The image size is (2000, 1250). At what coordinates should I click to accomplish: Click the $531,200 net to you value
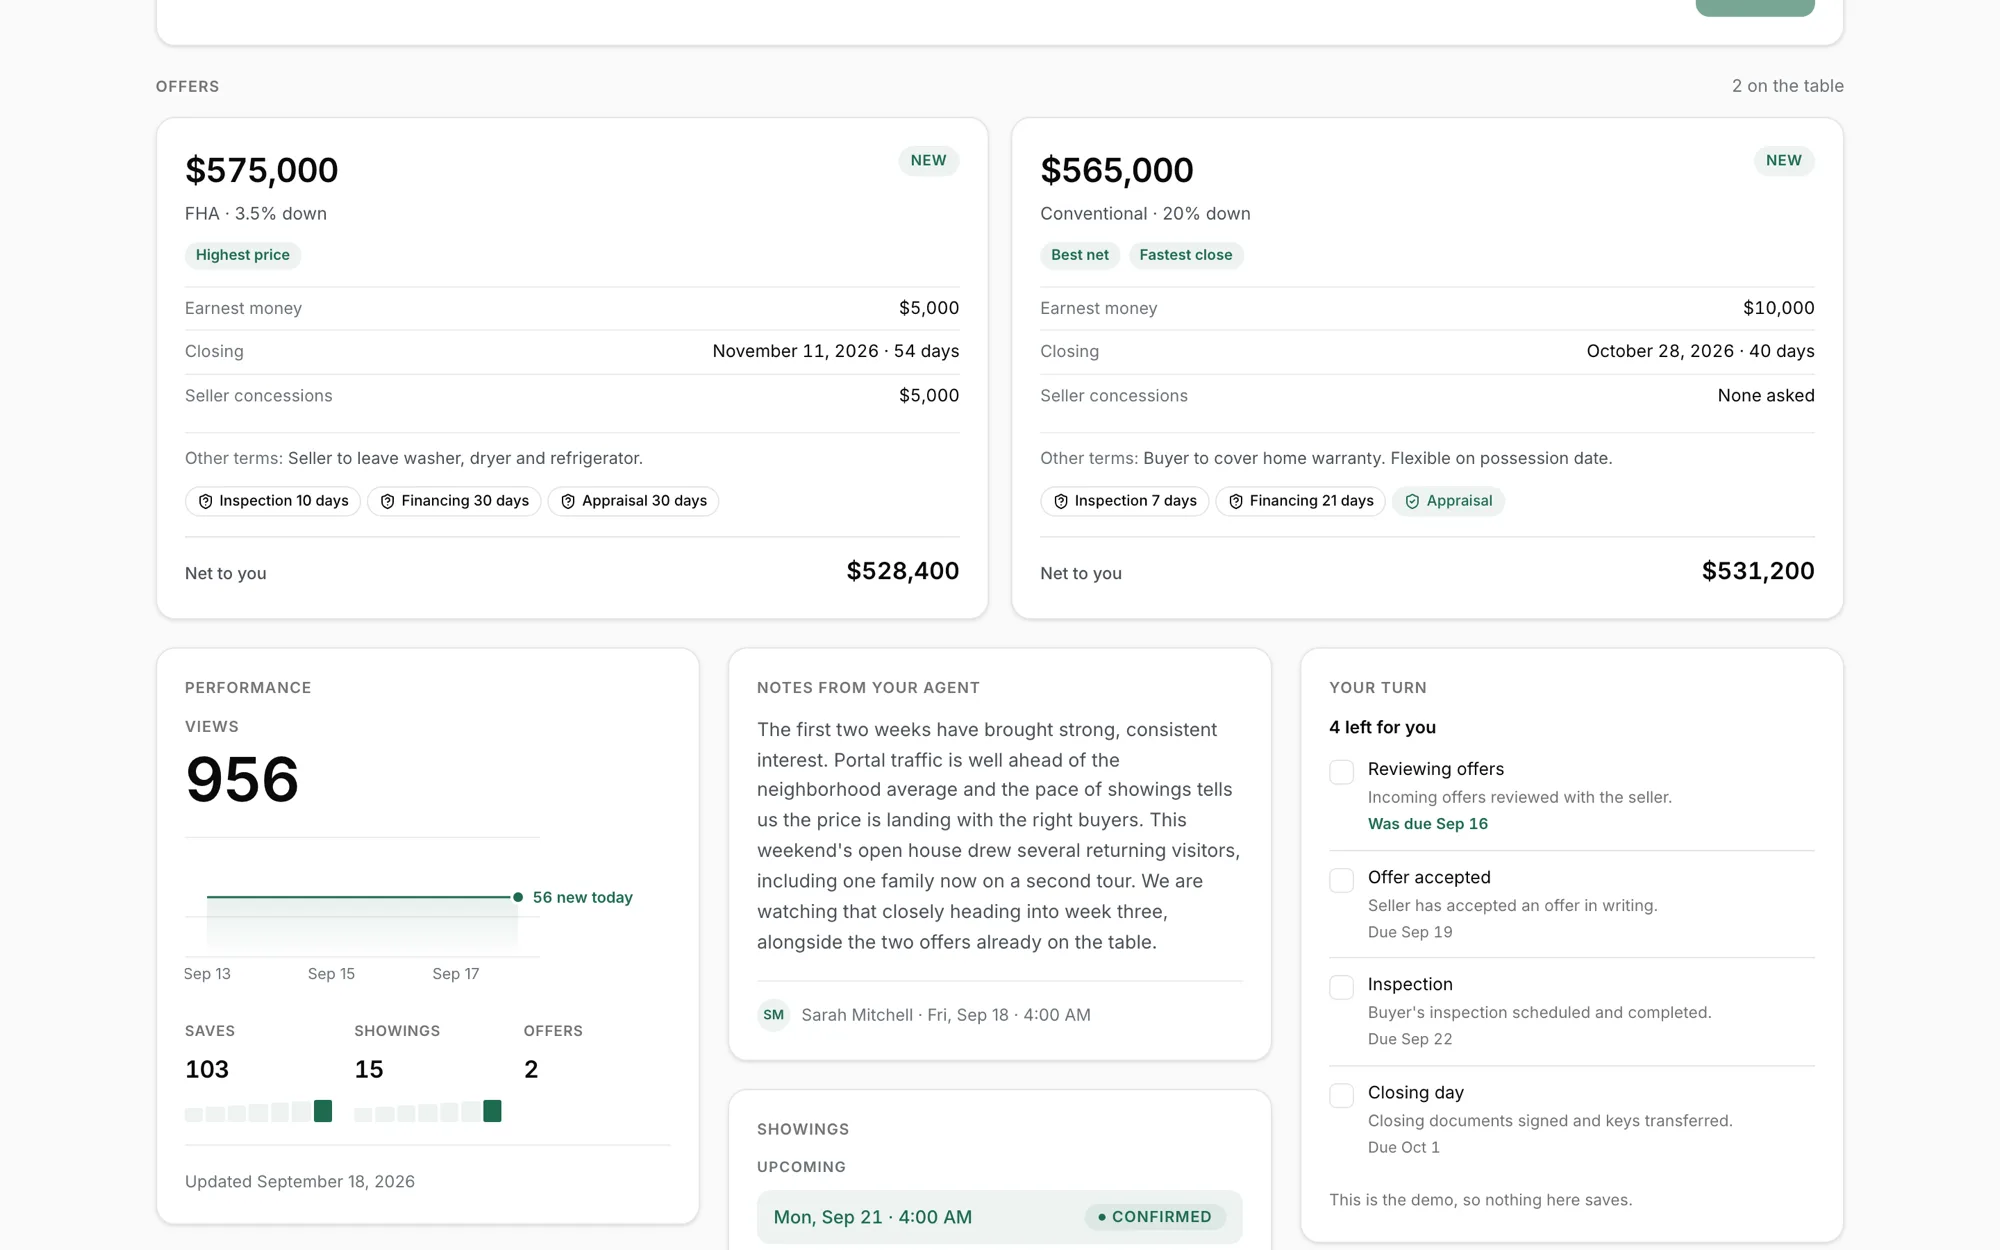click(1758, 571)
